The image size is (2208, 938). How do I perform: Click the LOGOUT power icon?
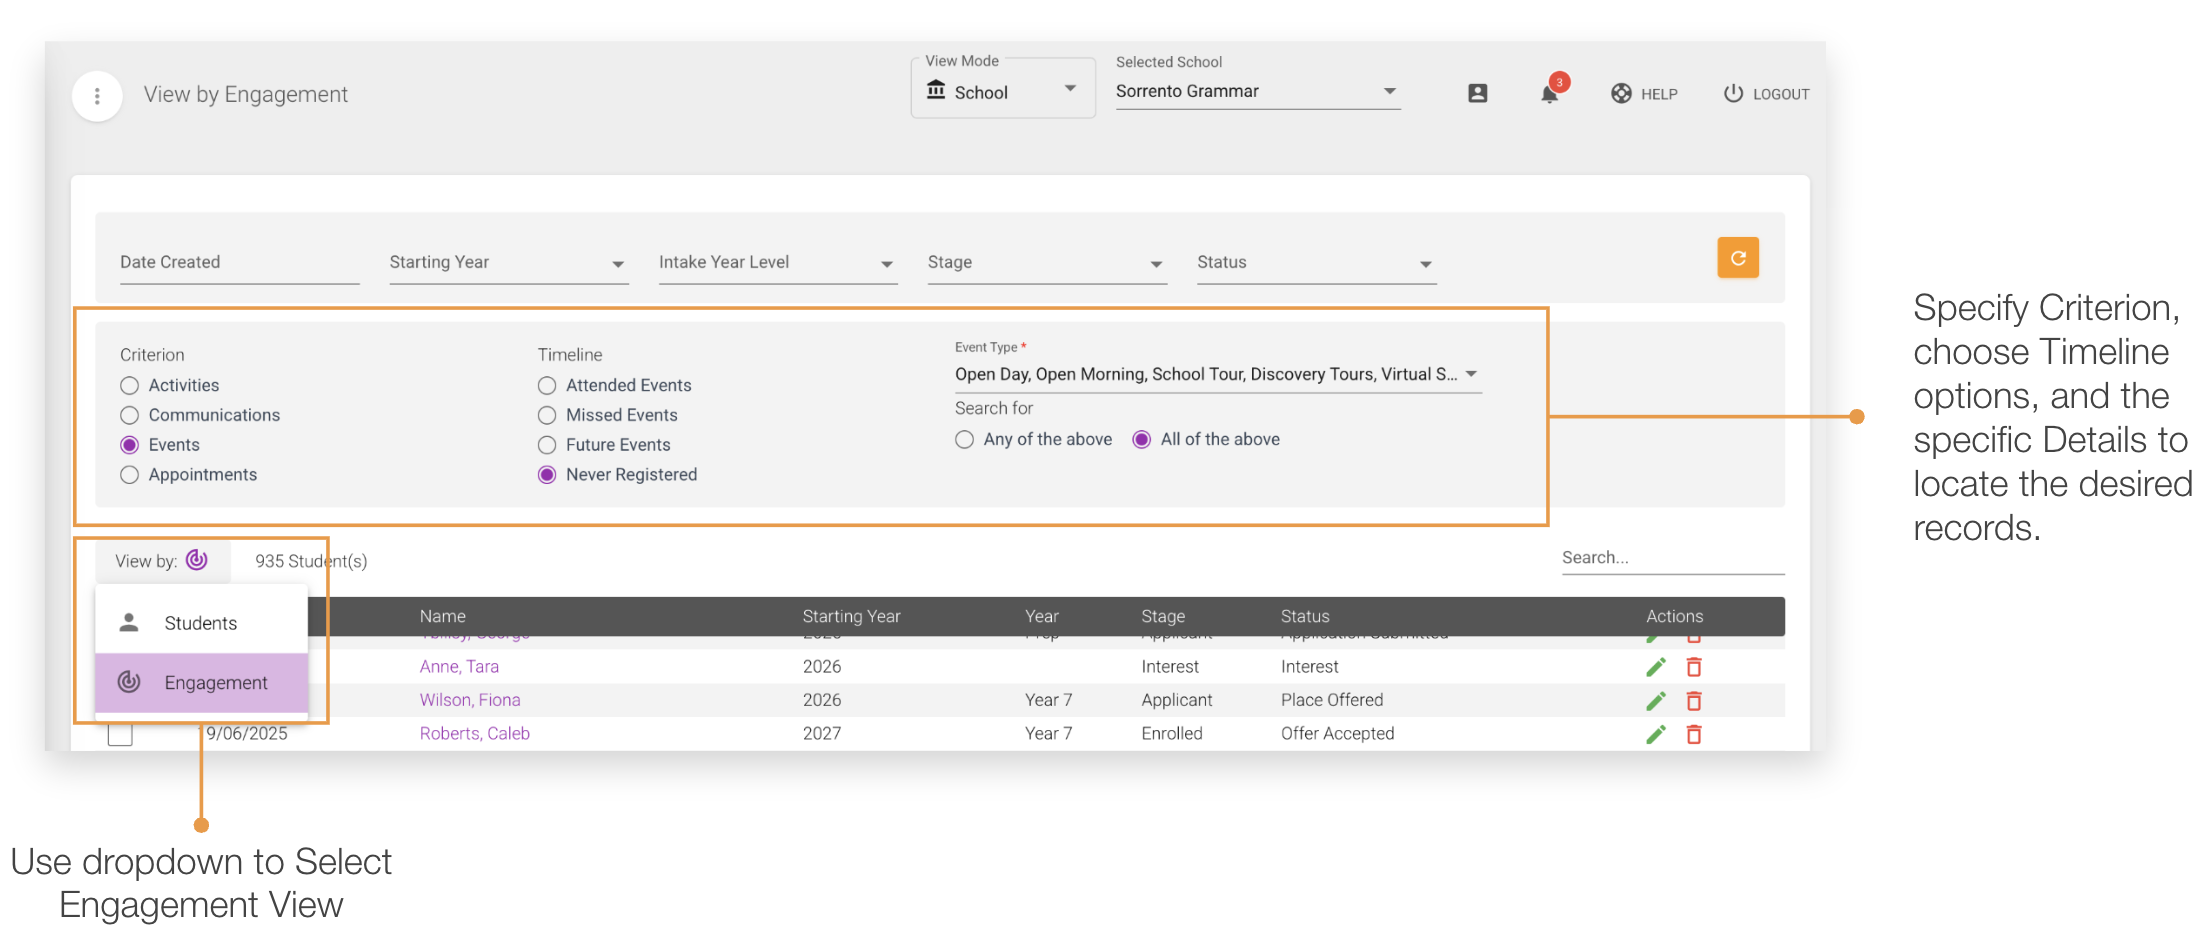pos(1731,93)
